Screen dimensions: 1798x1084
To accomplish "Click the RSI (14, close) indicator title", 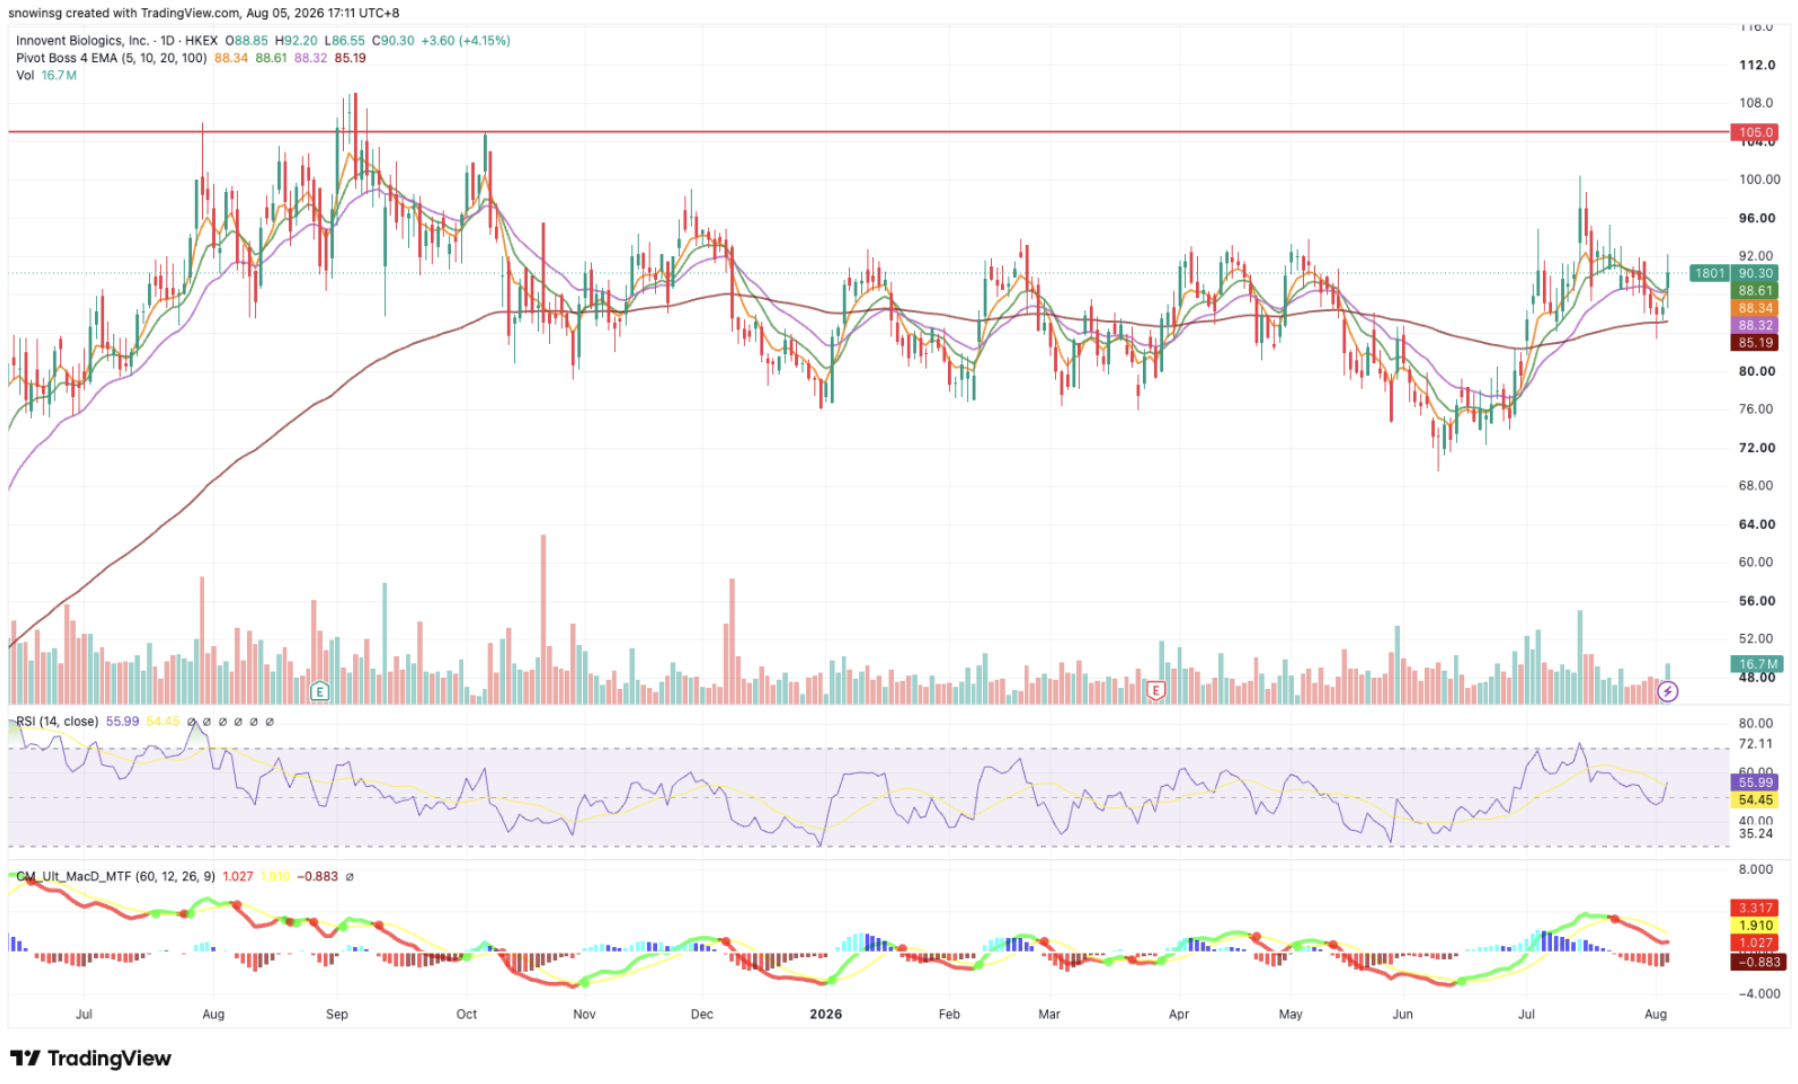I will [x=57, y=721].
